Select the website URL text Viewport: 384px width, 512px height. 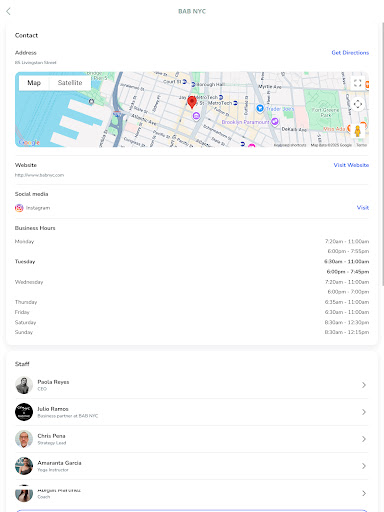(39, 175)
